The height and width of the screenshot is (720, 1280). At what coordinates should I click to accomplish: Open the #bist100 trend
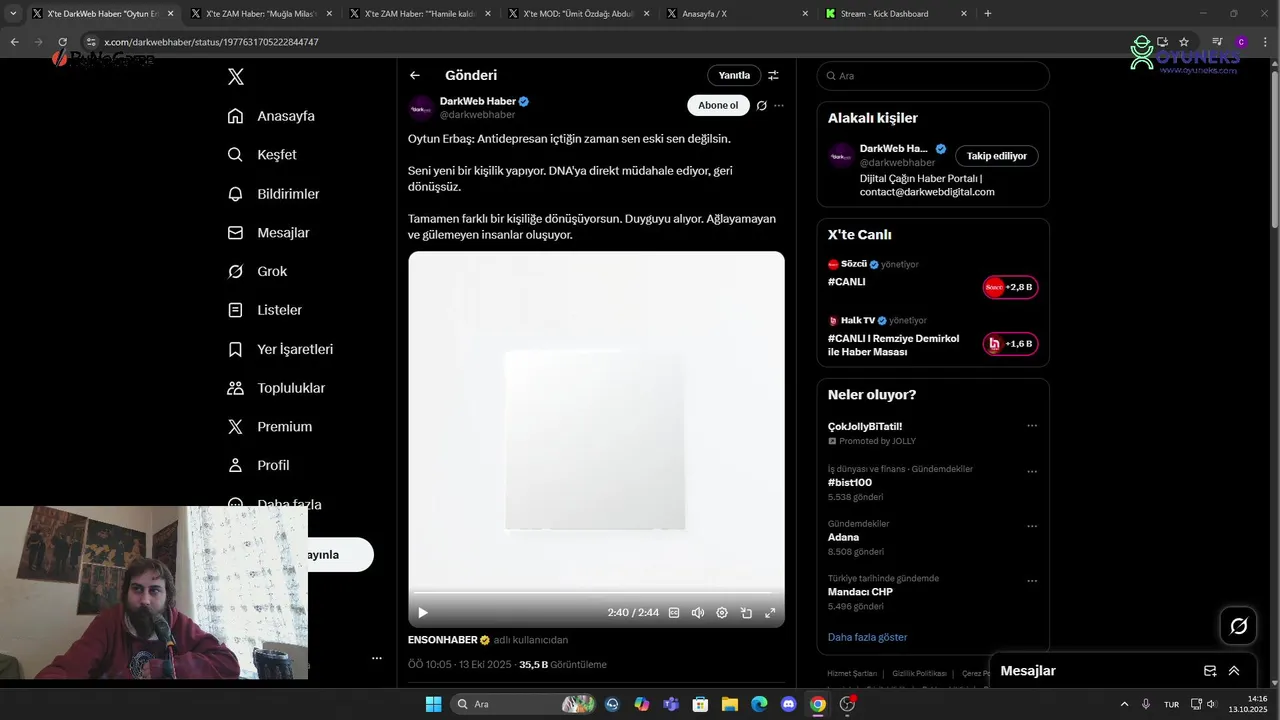coord(850,482)
